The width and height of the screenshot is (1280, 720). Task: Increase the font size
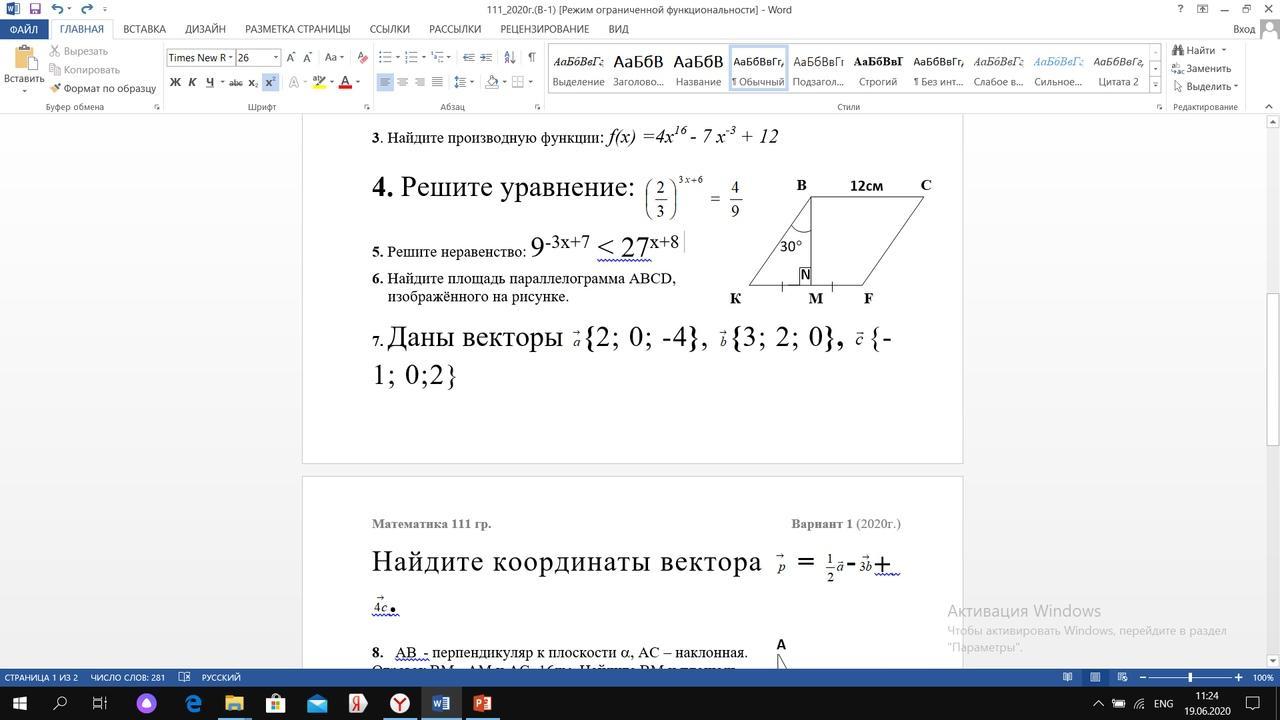pos(291,57)
